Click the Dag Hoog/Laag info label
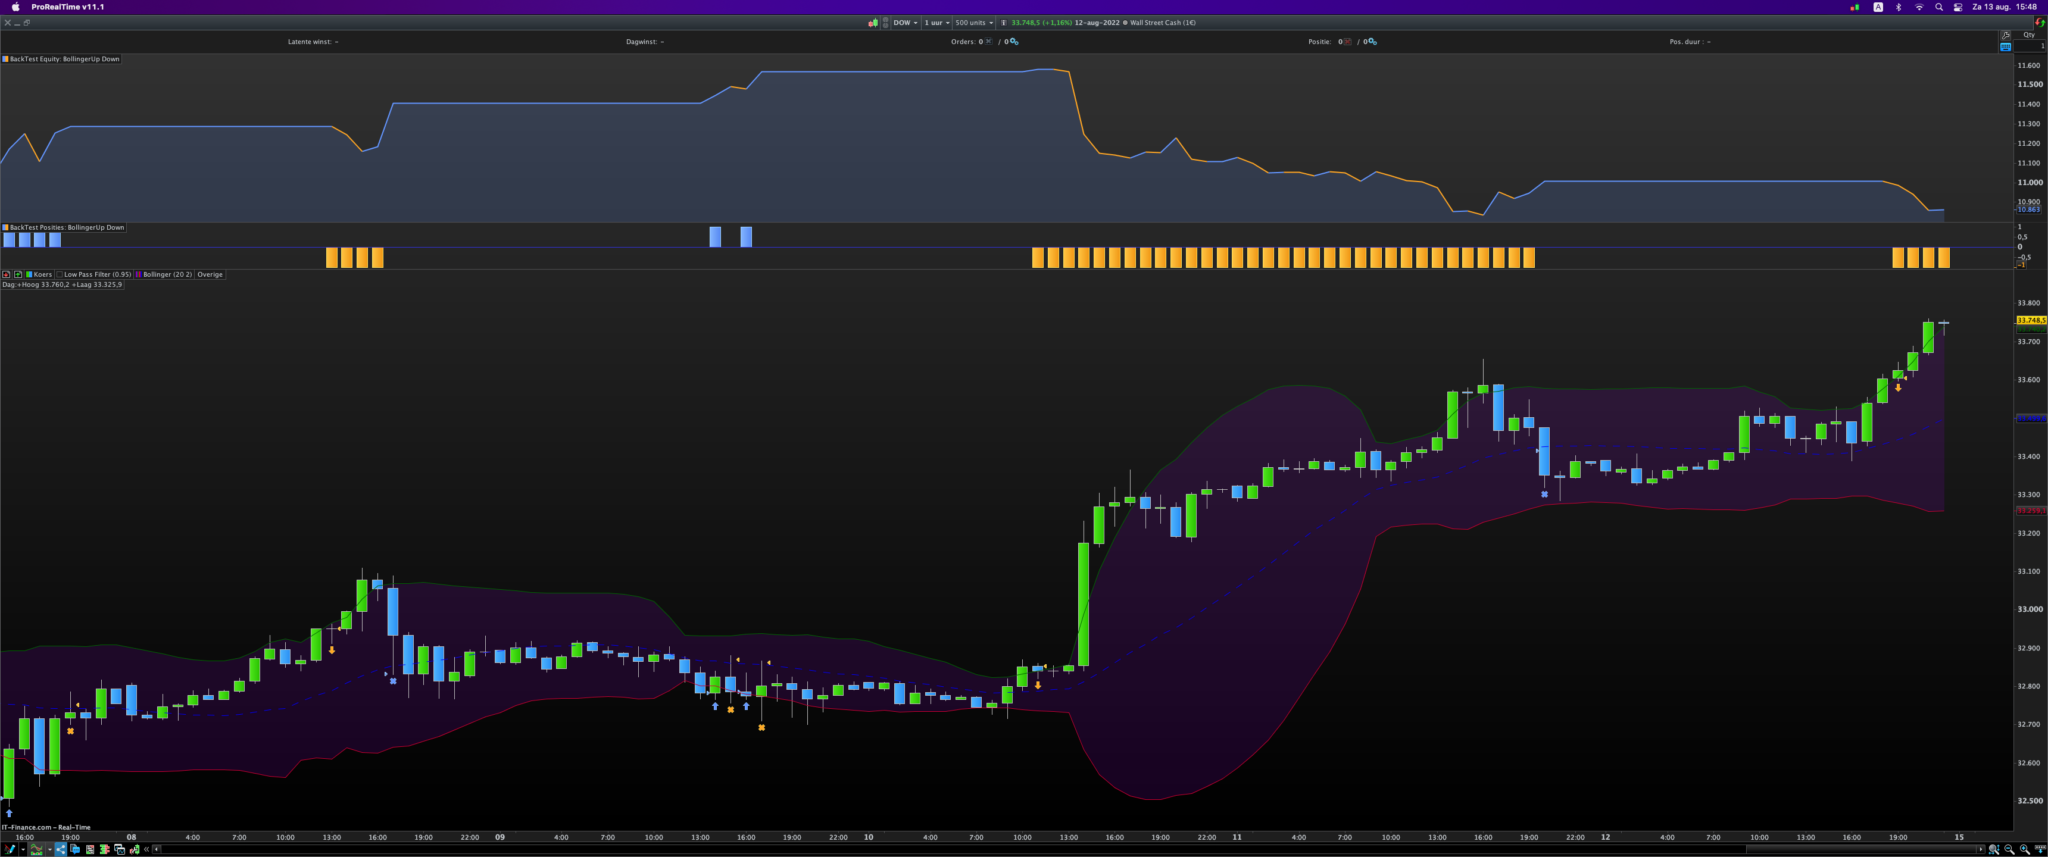Screen dimensions: 2048x857 (x=62, y=285)
